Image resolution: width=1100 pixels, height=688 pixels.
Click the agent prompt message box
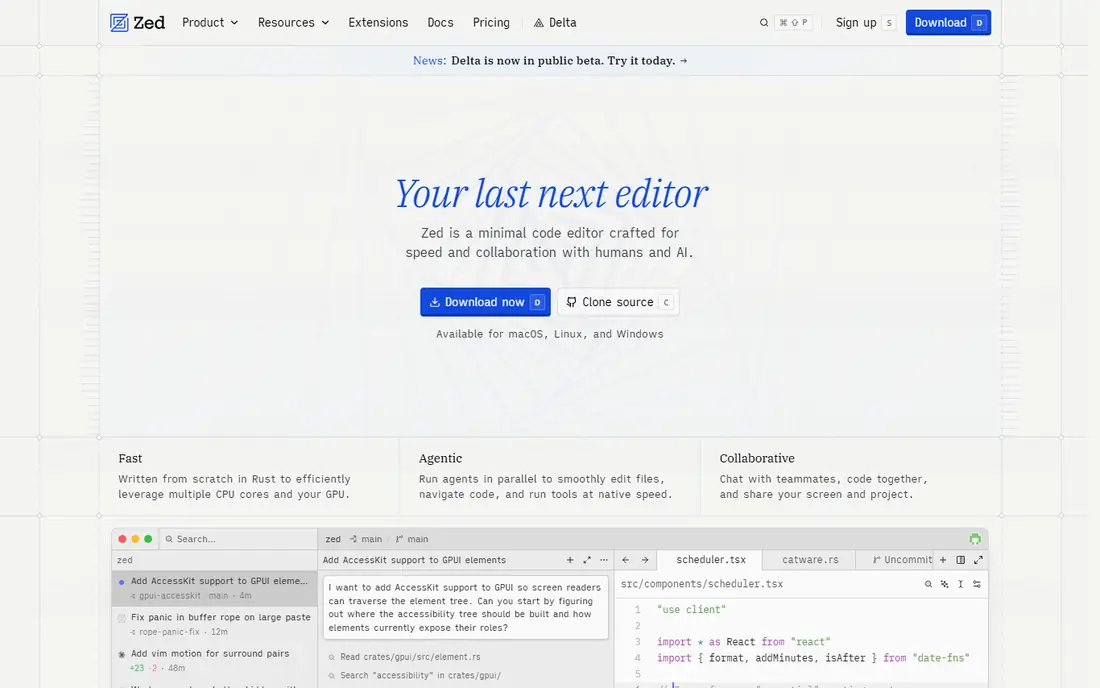coord(466,607)
